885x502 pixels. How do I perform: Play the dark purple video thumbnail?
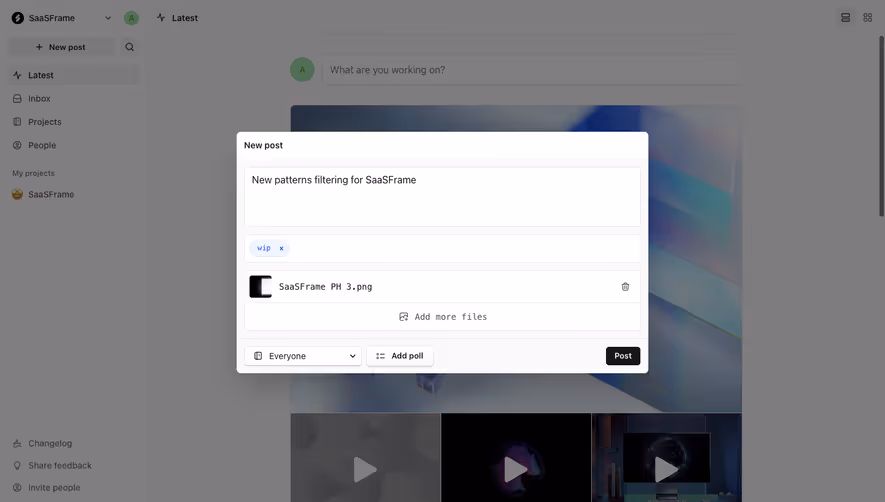tap(515, 469)
